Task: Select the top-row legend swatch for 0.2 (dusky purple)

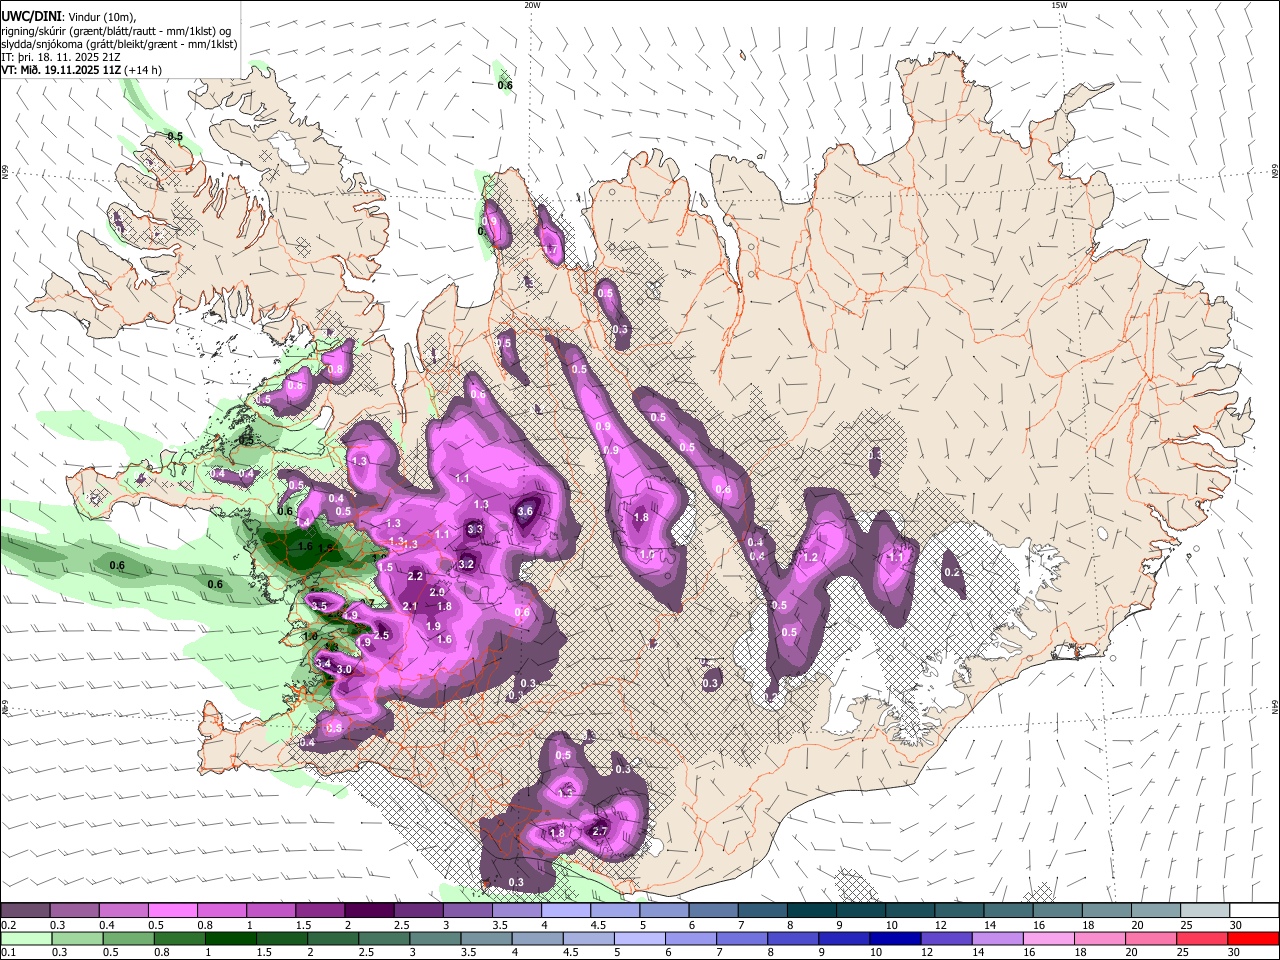Action: [x=25, y=910]
